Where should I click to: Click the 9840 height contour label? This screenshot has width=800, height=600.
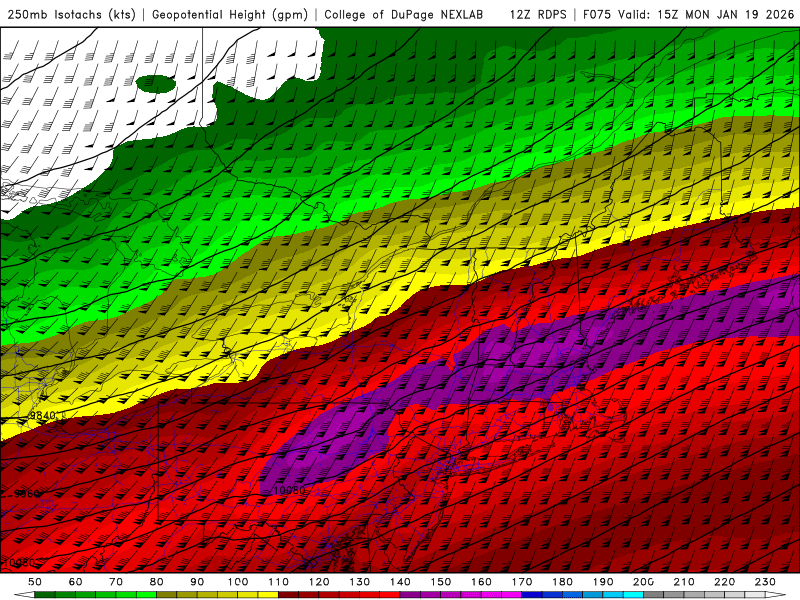pyautogui.click(x=43, y=415)
